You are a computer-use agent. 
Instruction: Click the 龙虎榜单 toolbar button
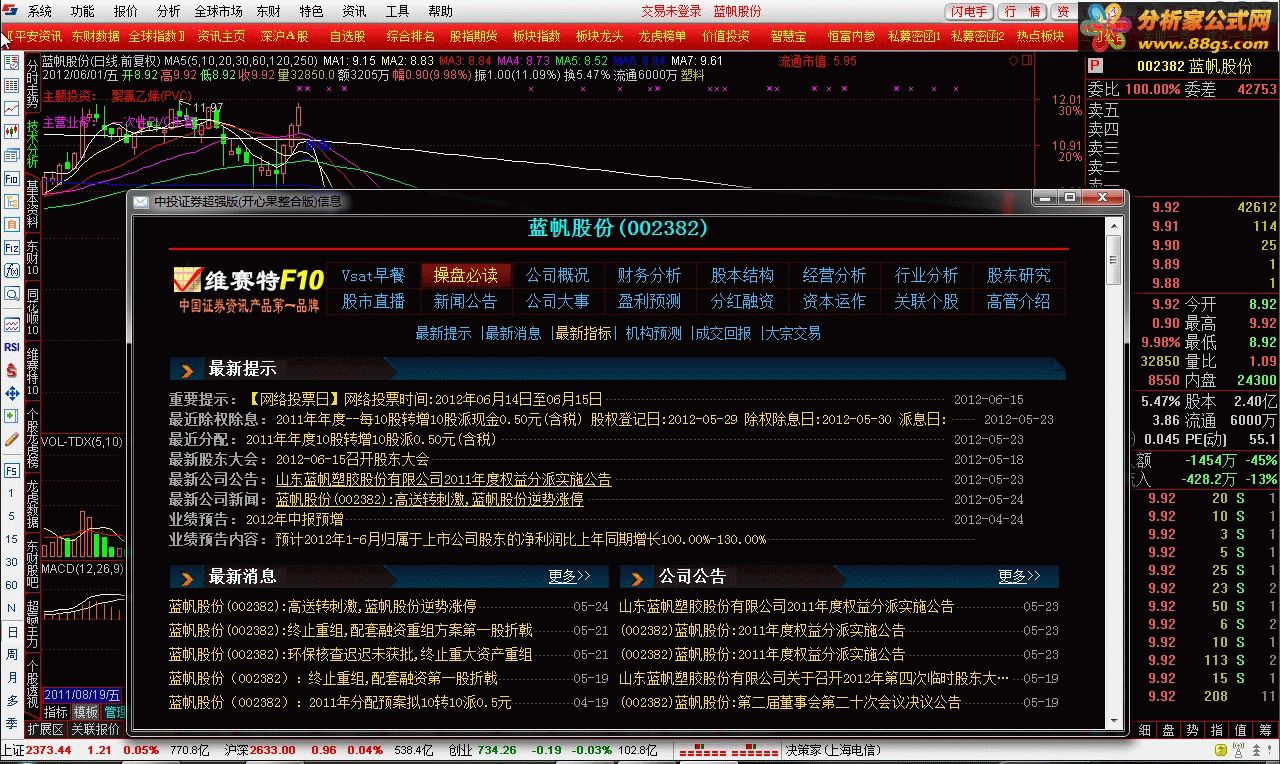[x=661, y=36]
